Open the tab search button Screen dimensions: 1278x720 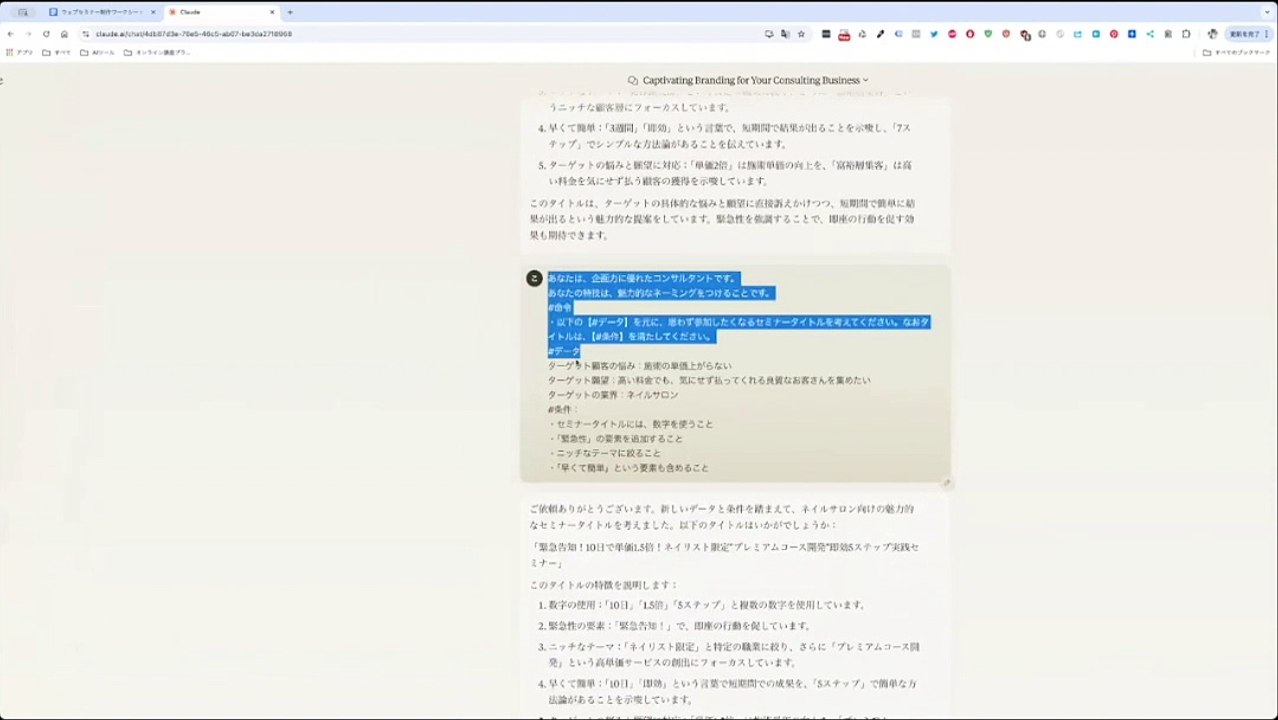(x=22, y=12)
